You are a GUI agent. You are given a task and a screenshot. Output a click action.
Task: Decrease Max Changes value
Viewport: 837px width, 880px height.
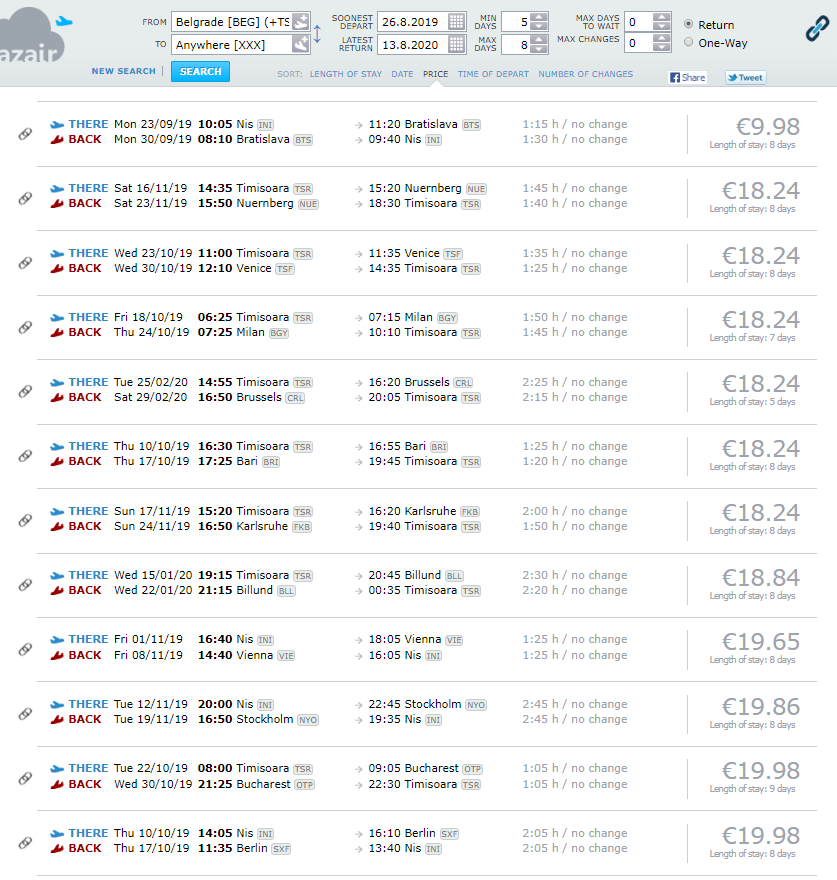pyautogui.click(x=662, y=47)
